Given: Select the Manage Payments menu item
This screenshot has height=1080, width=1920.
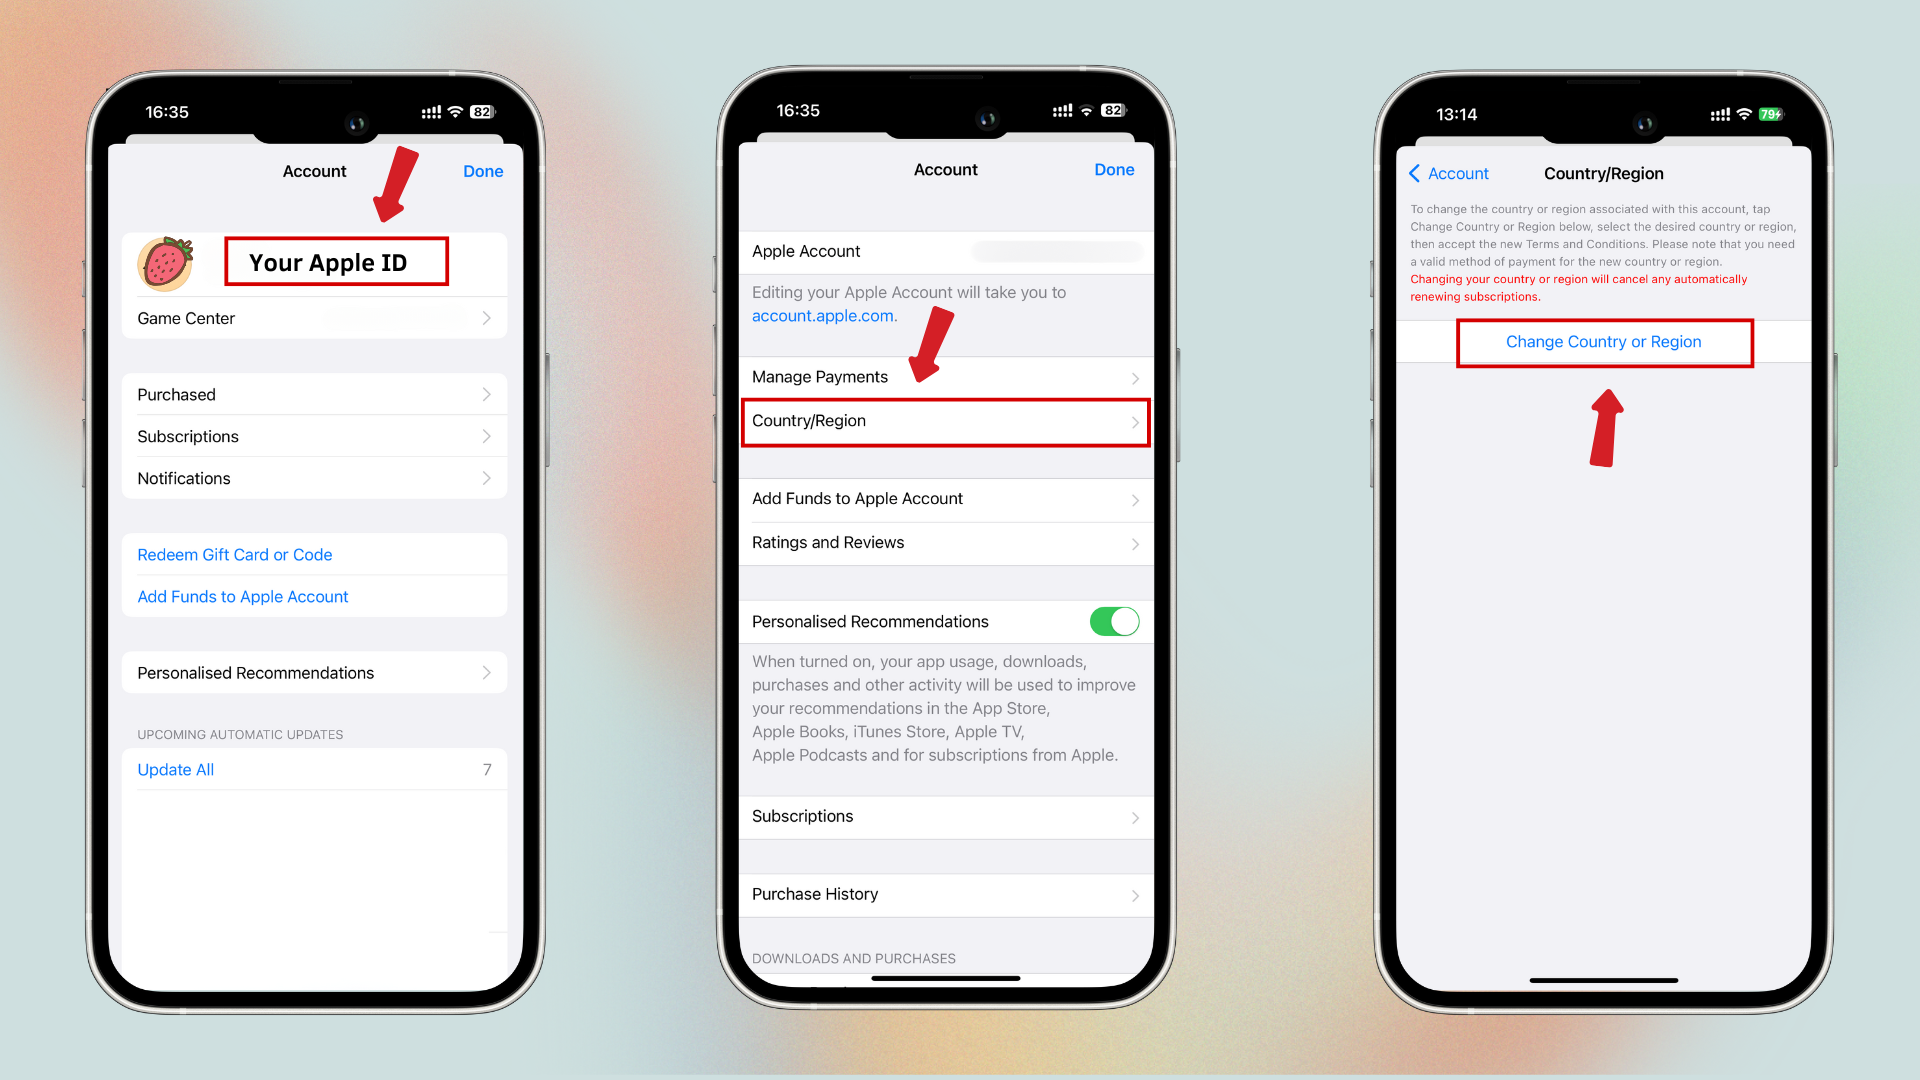Looking at the screenshot, I should (943, 377).
